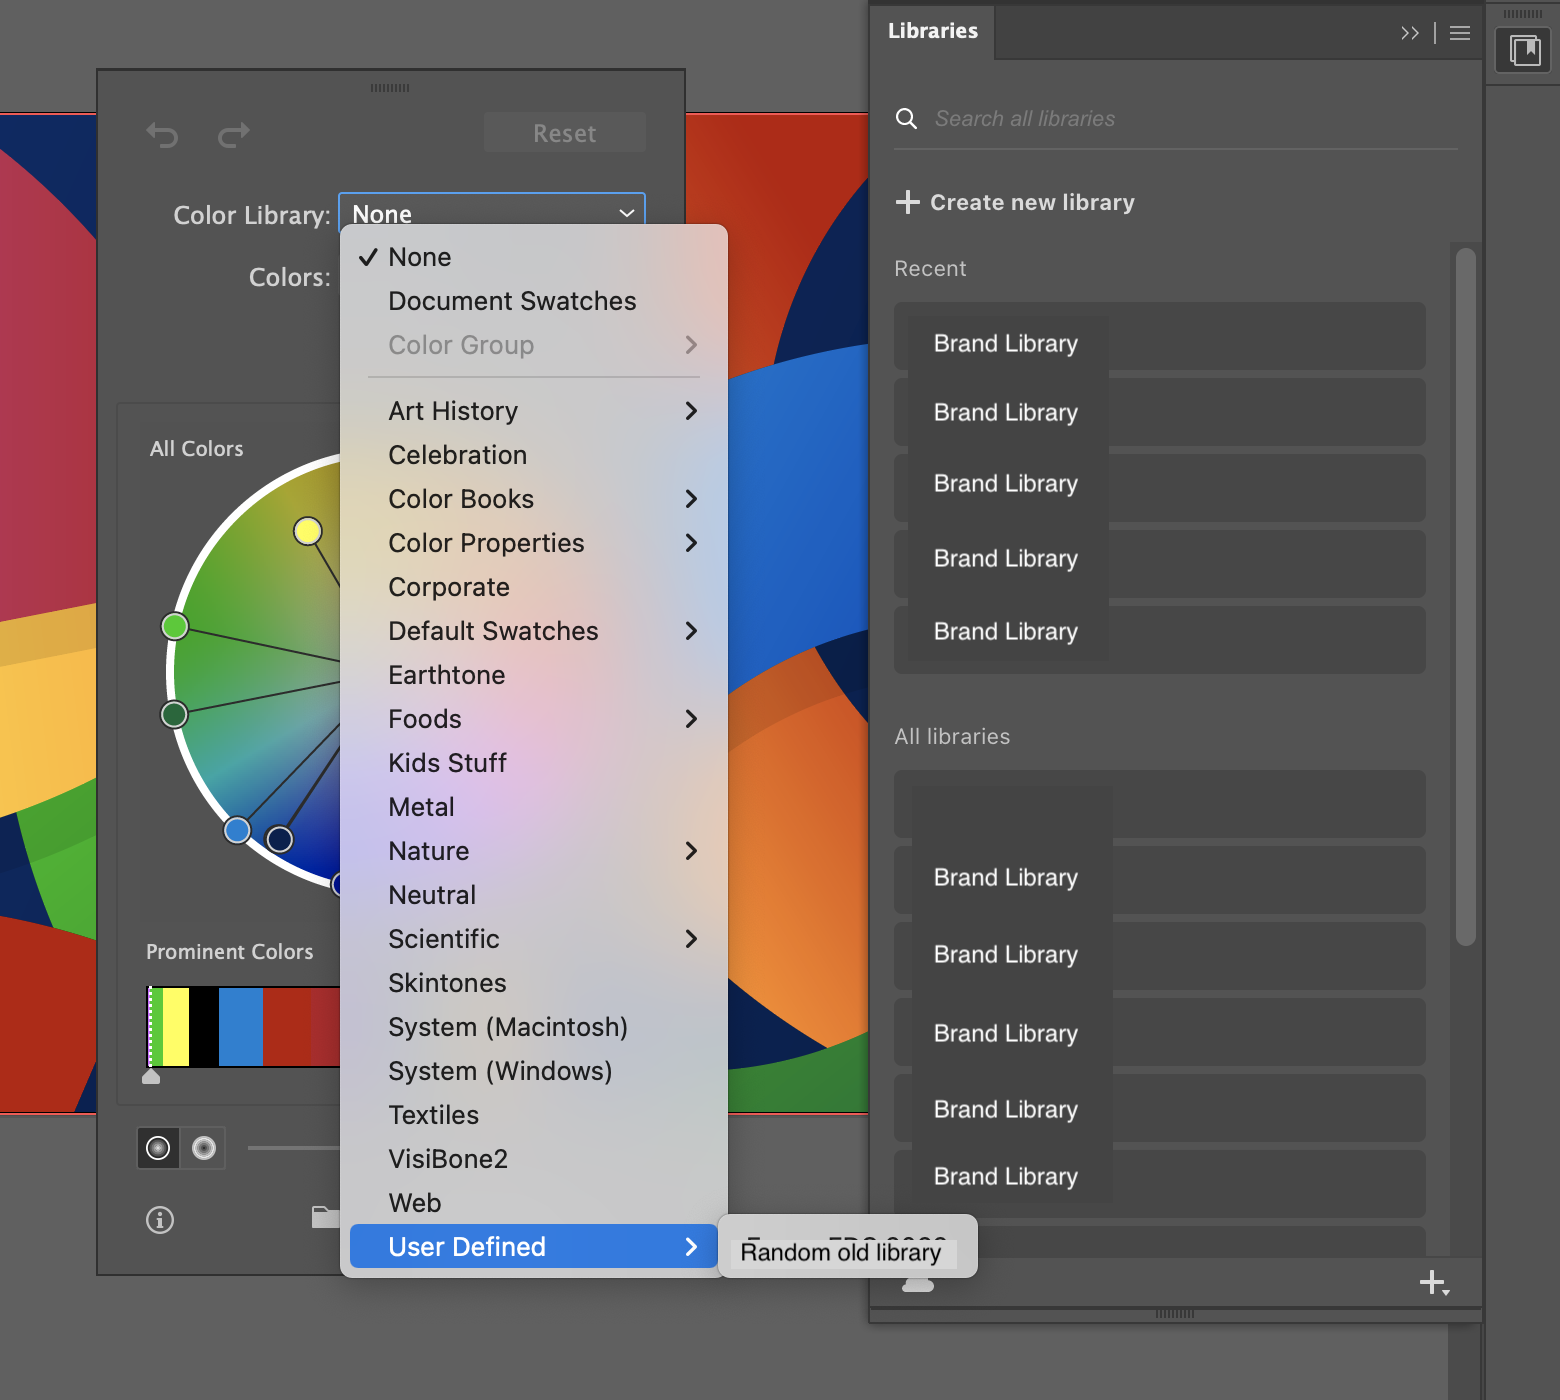Click the plus icon at Libraries panel bottom
The image size is (1560, 1400).
point(1434,1282)
